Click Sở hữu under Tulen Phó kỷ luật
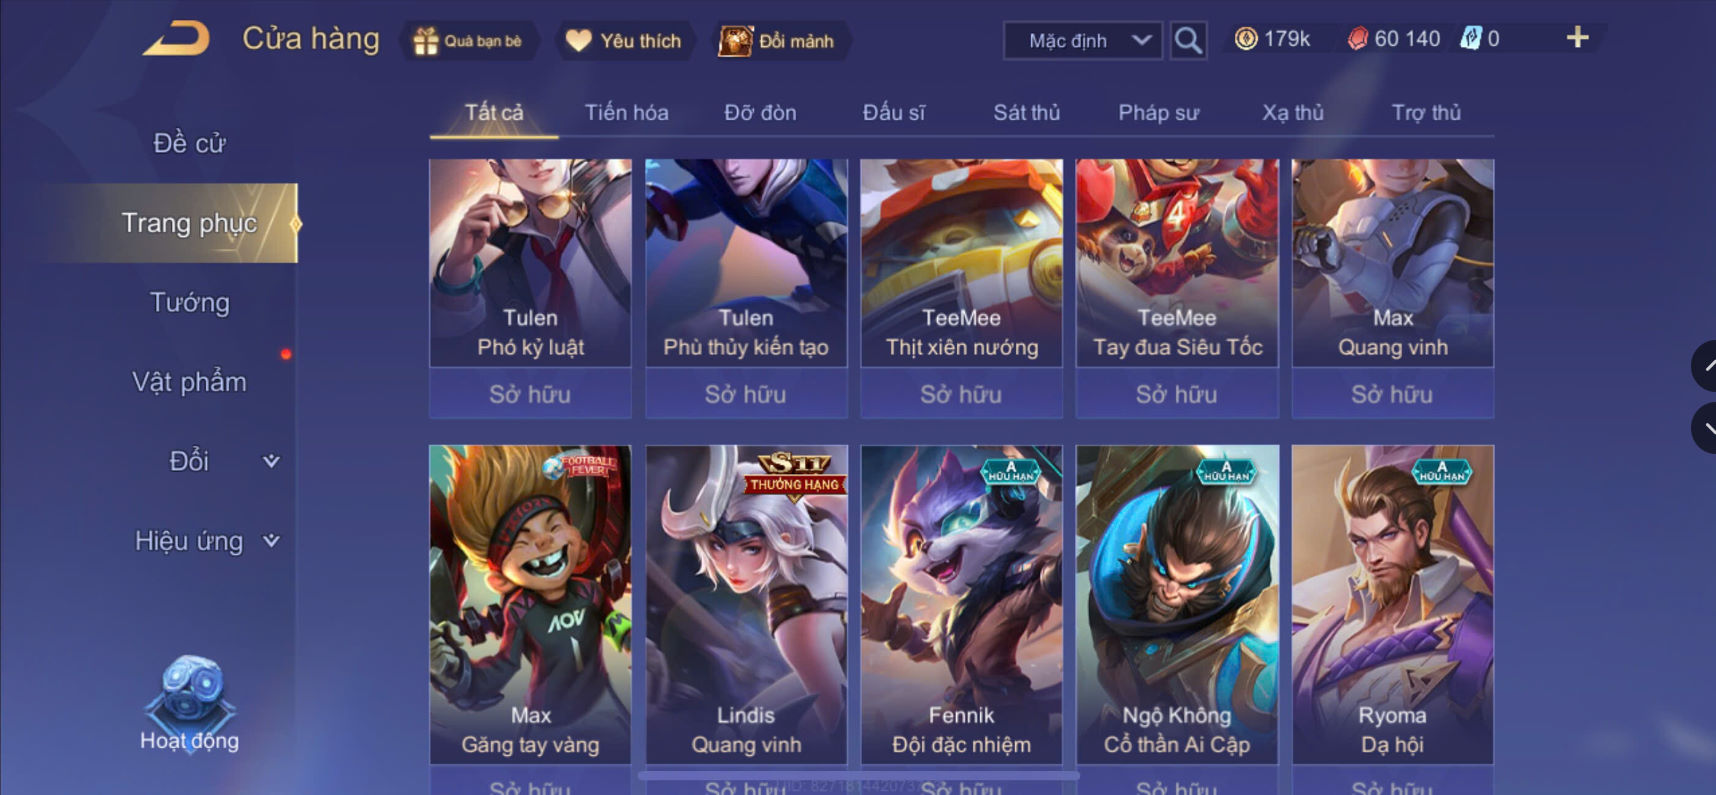The height and width of the screenshot is (795, 1716). pos(530,394)
